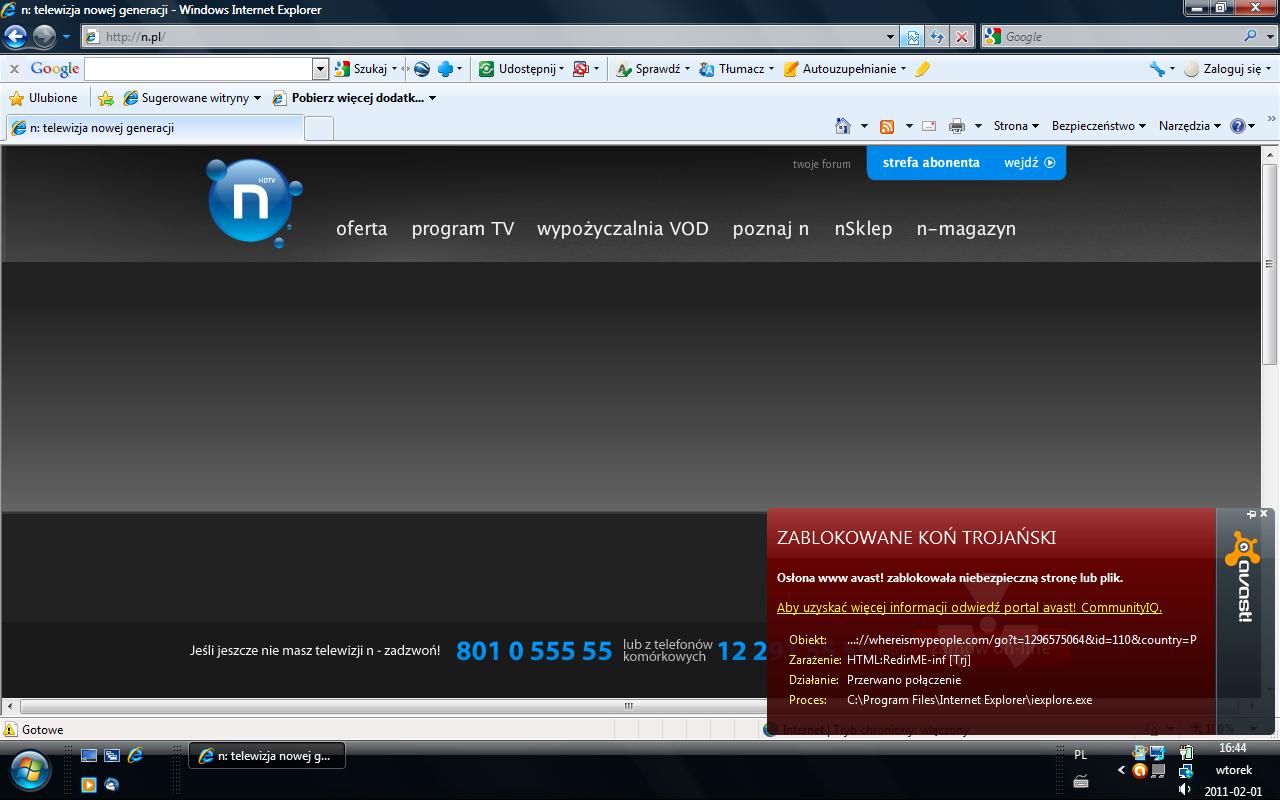Click the Google logo on the toolbar
Image resolution: width=1280 pixels, height=805 pixels.
pyautogui.click(x=55, y=69)
